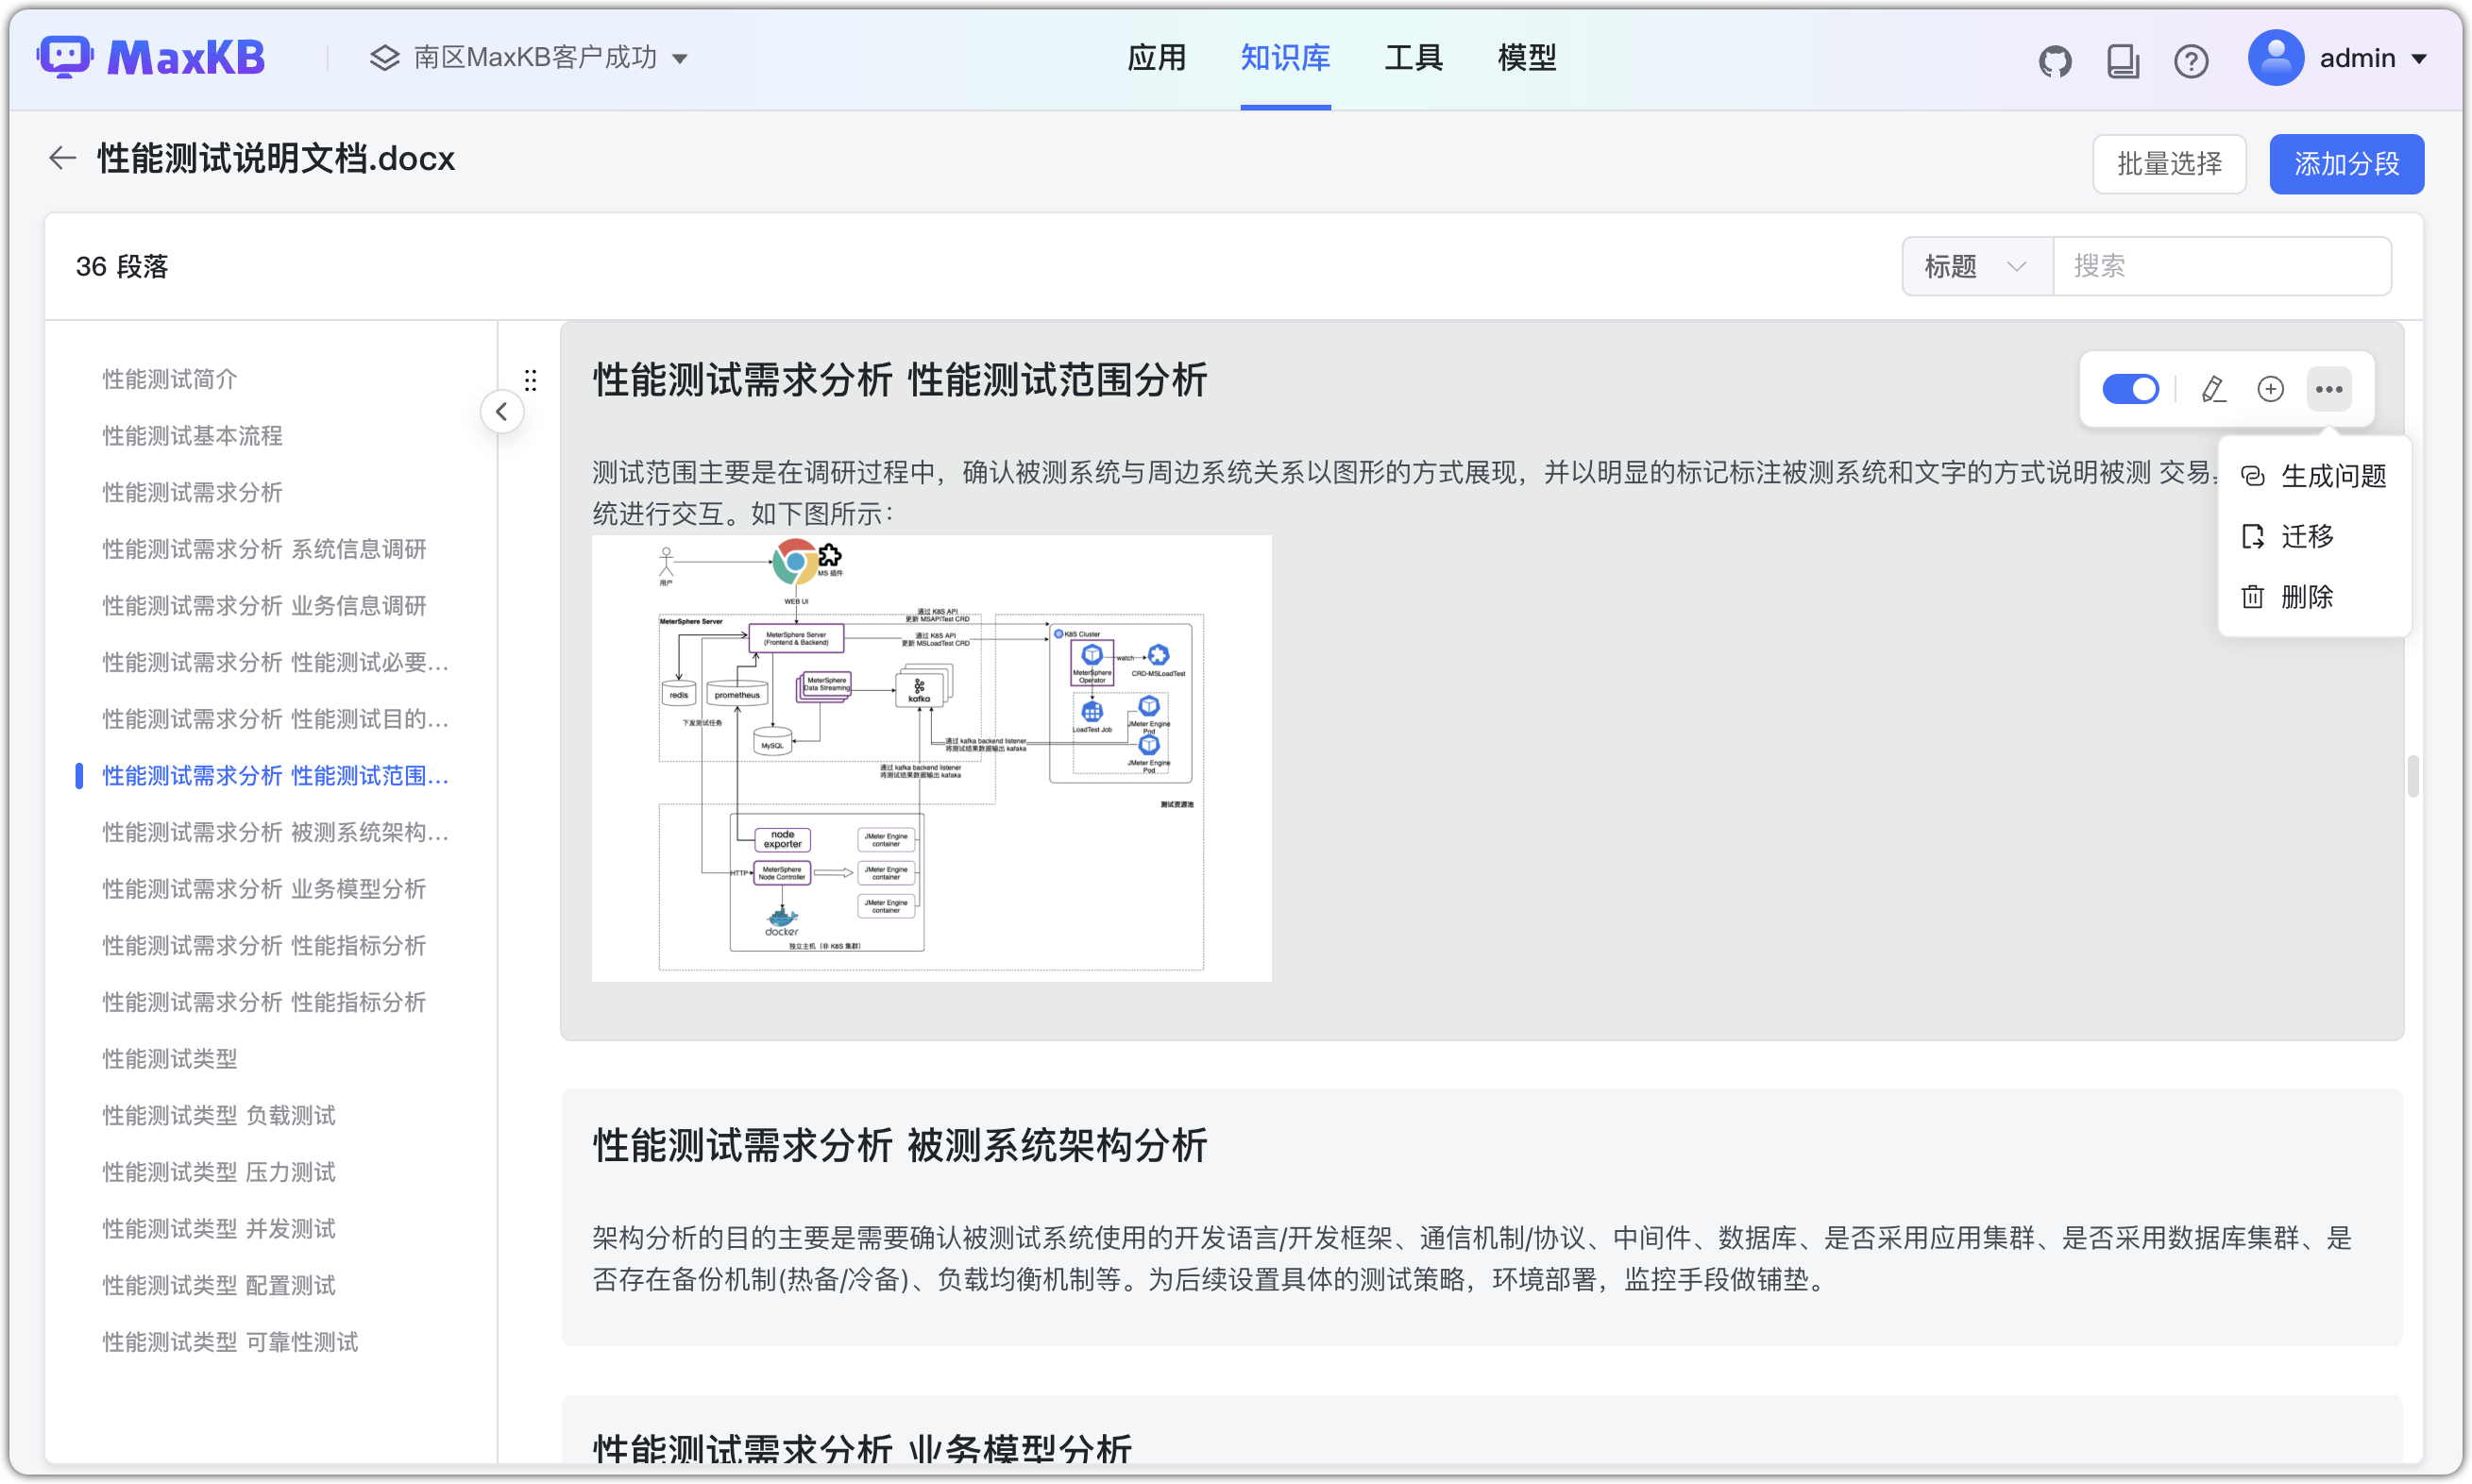This screenshot has width=2472, height=1484.
Task: Jump to 性能测试类型 压力测试 in outline
Action: 219,1172
